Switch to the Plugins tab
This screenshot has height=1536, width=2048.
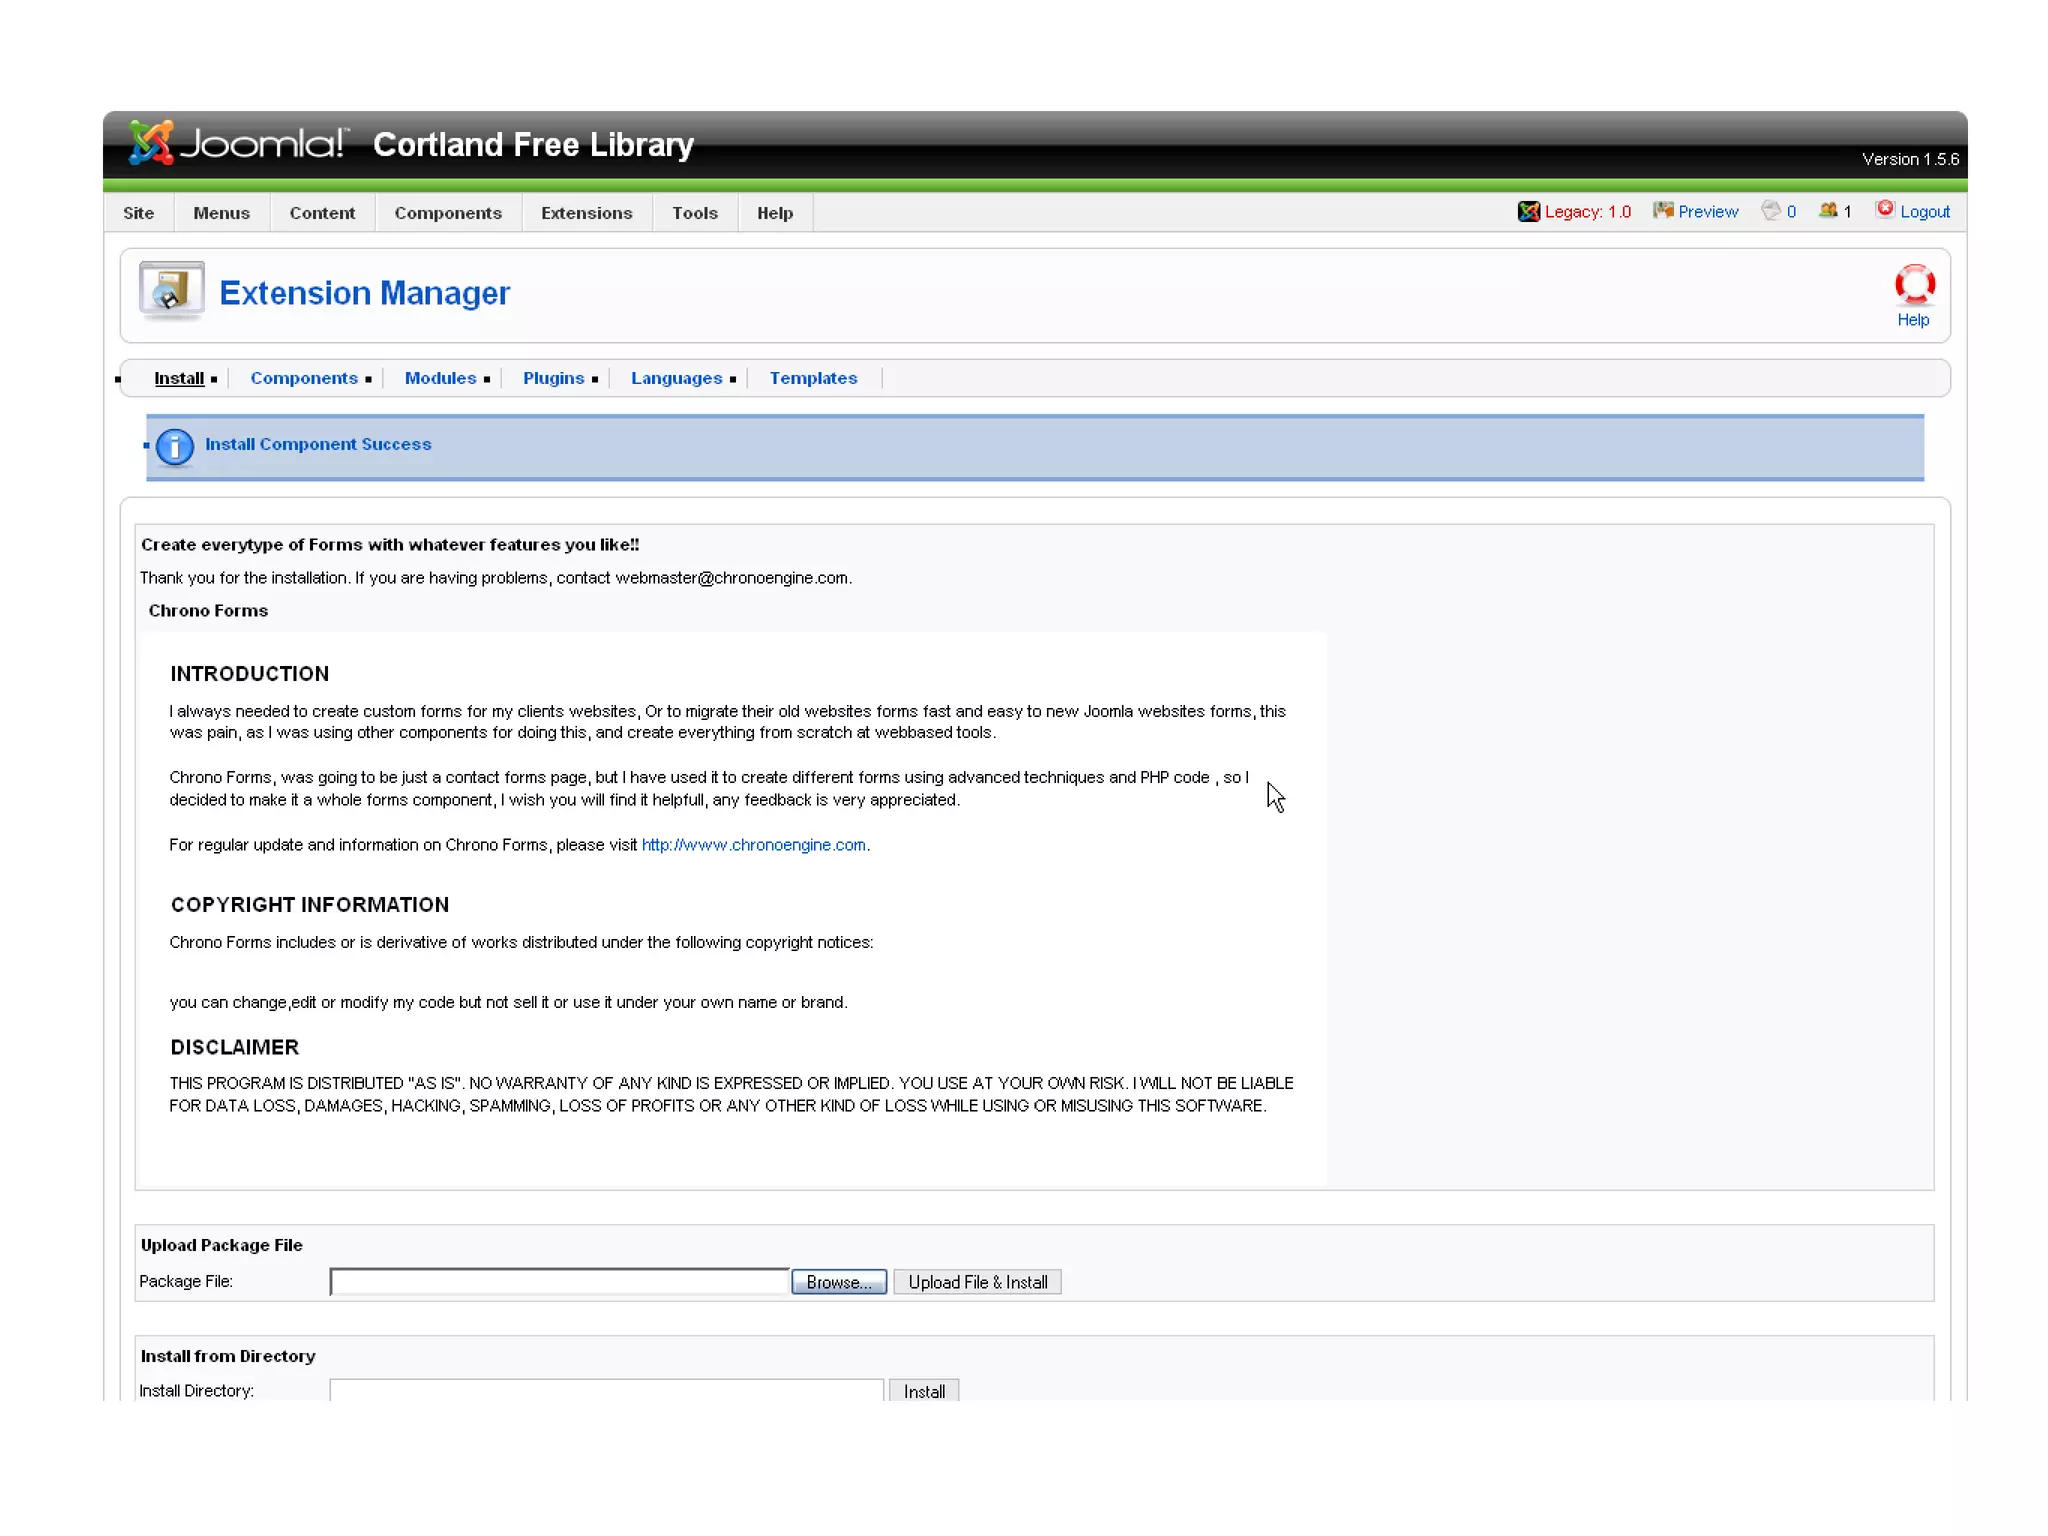[553, 378]
